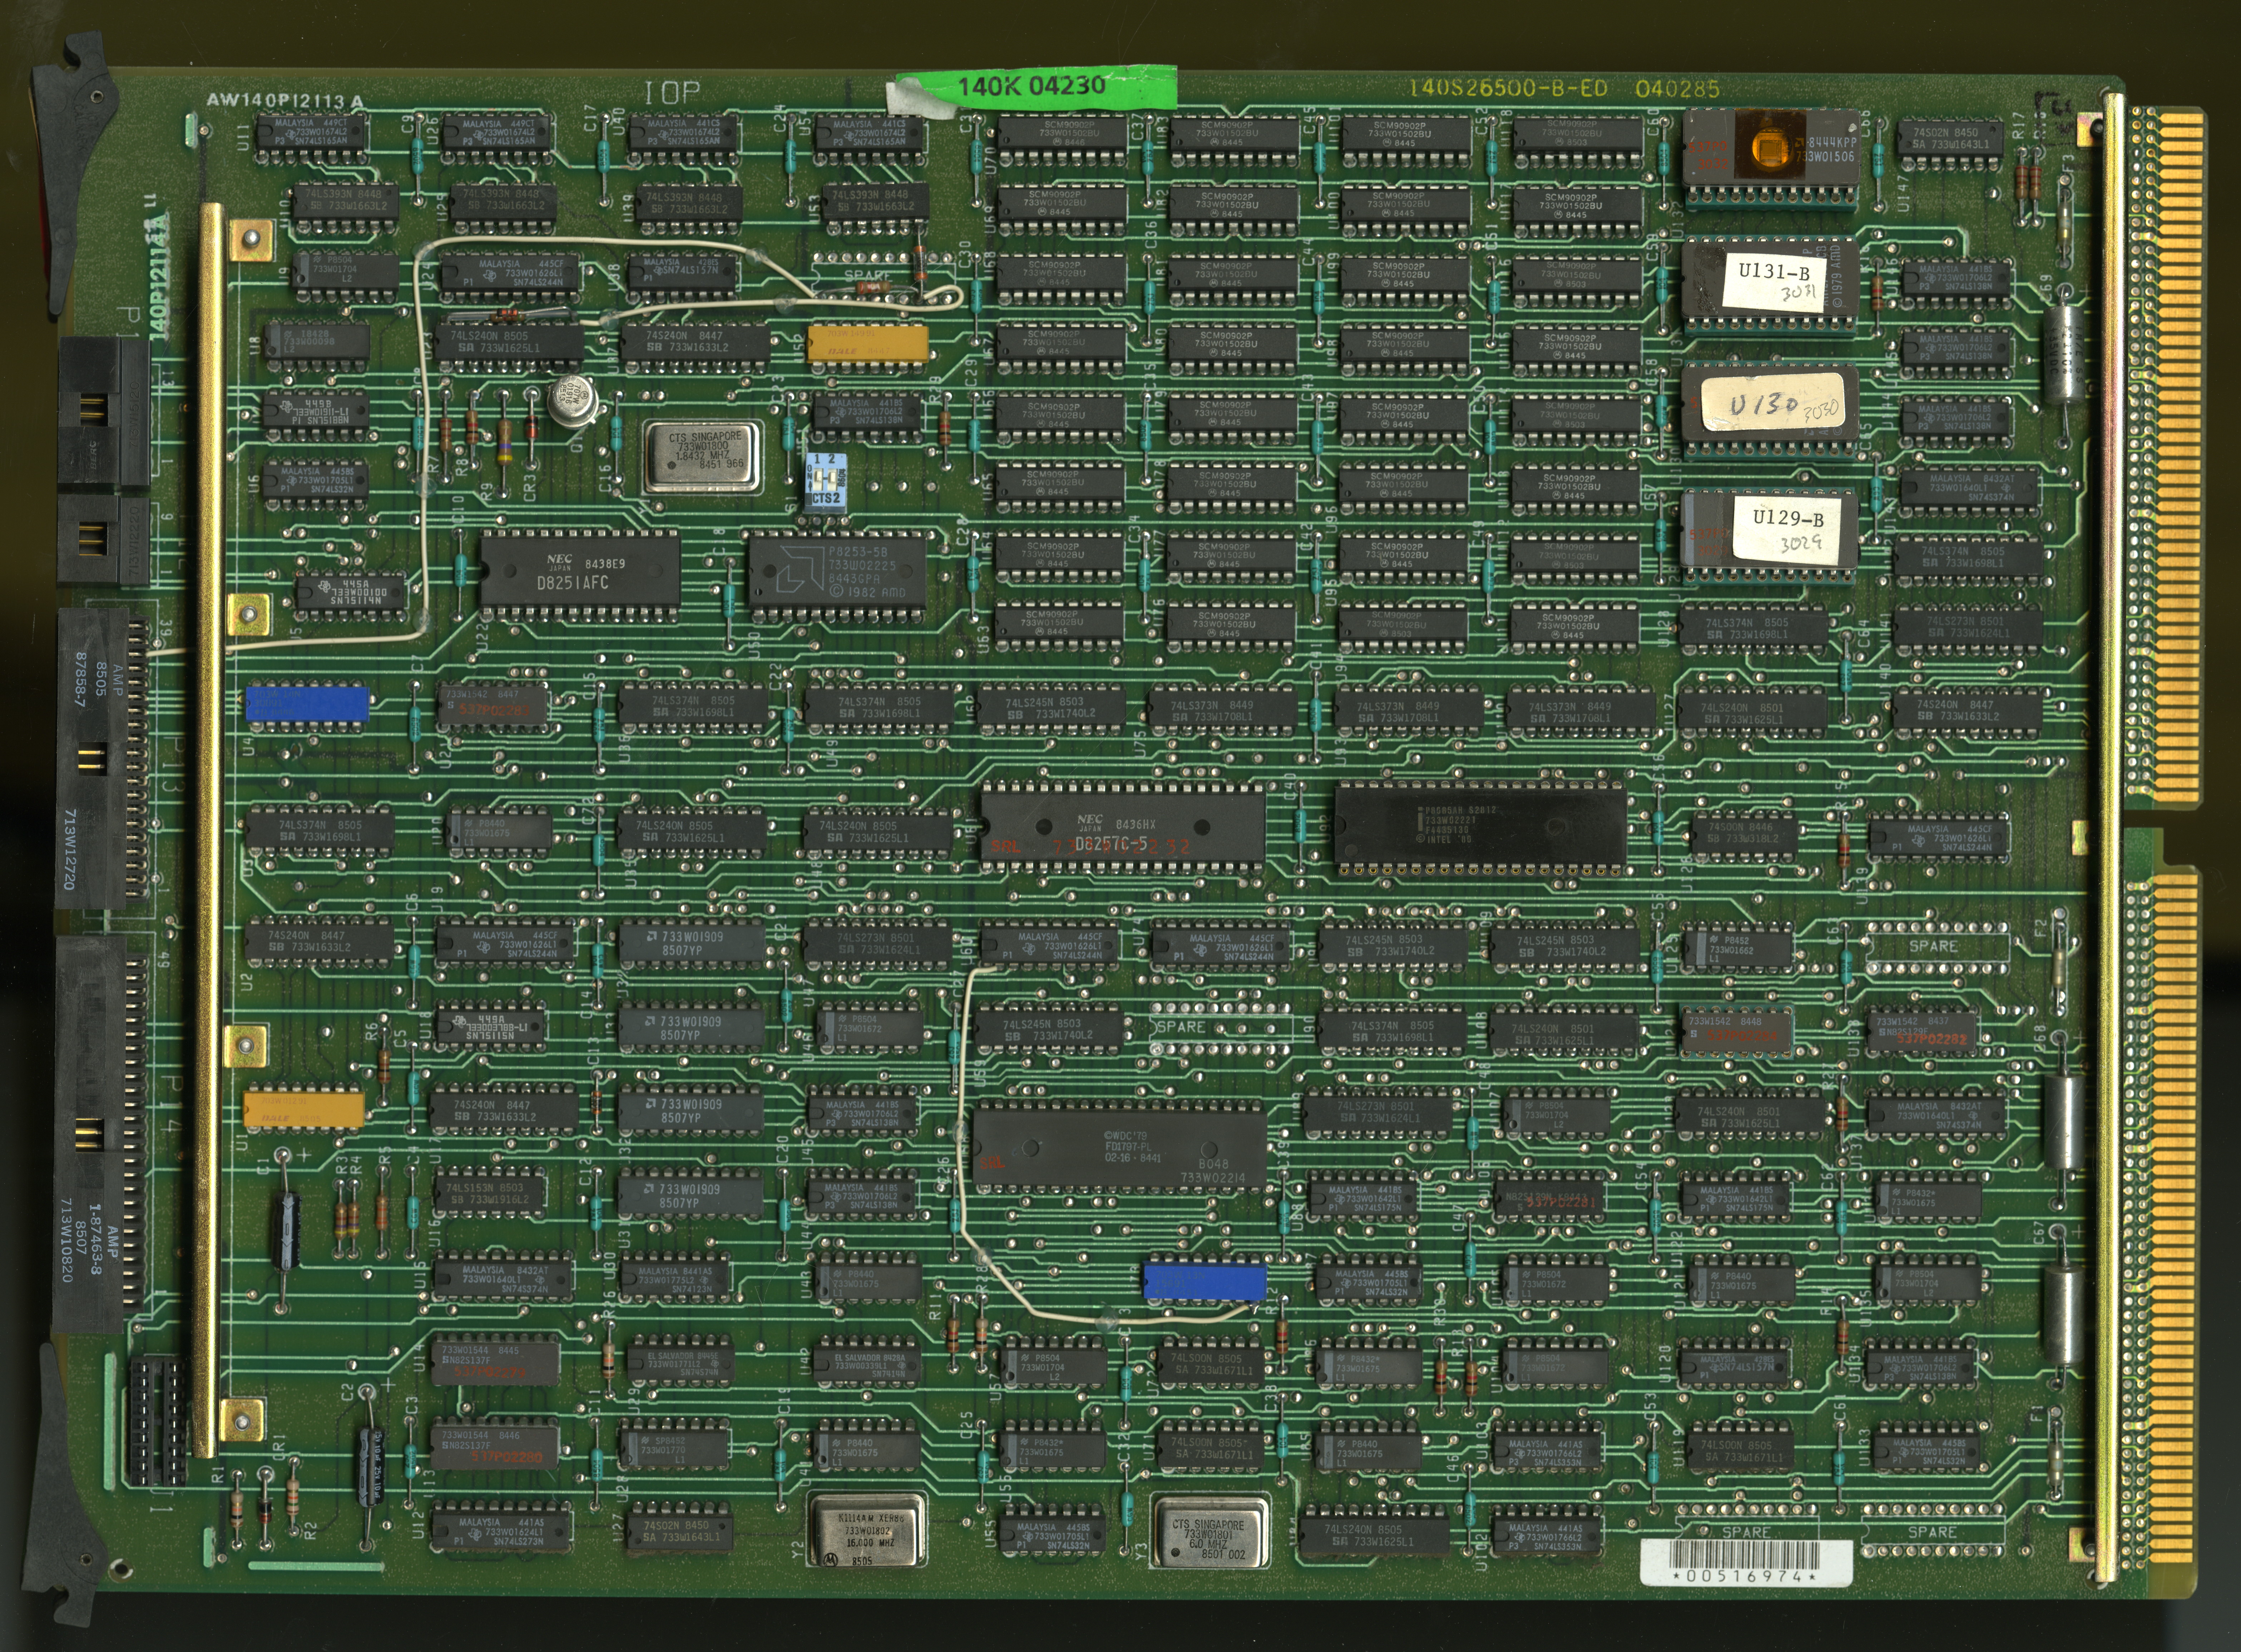Click the IOP silkscreen text
This screenshot has width=2241, height=1652.
672,93
